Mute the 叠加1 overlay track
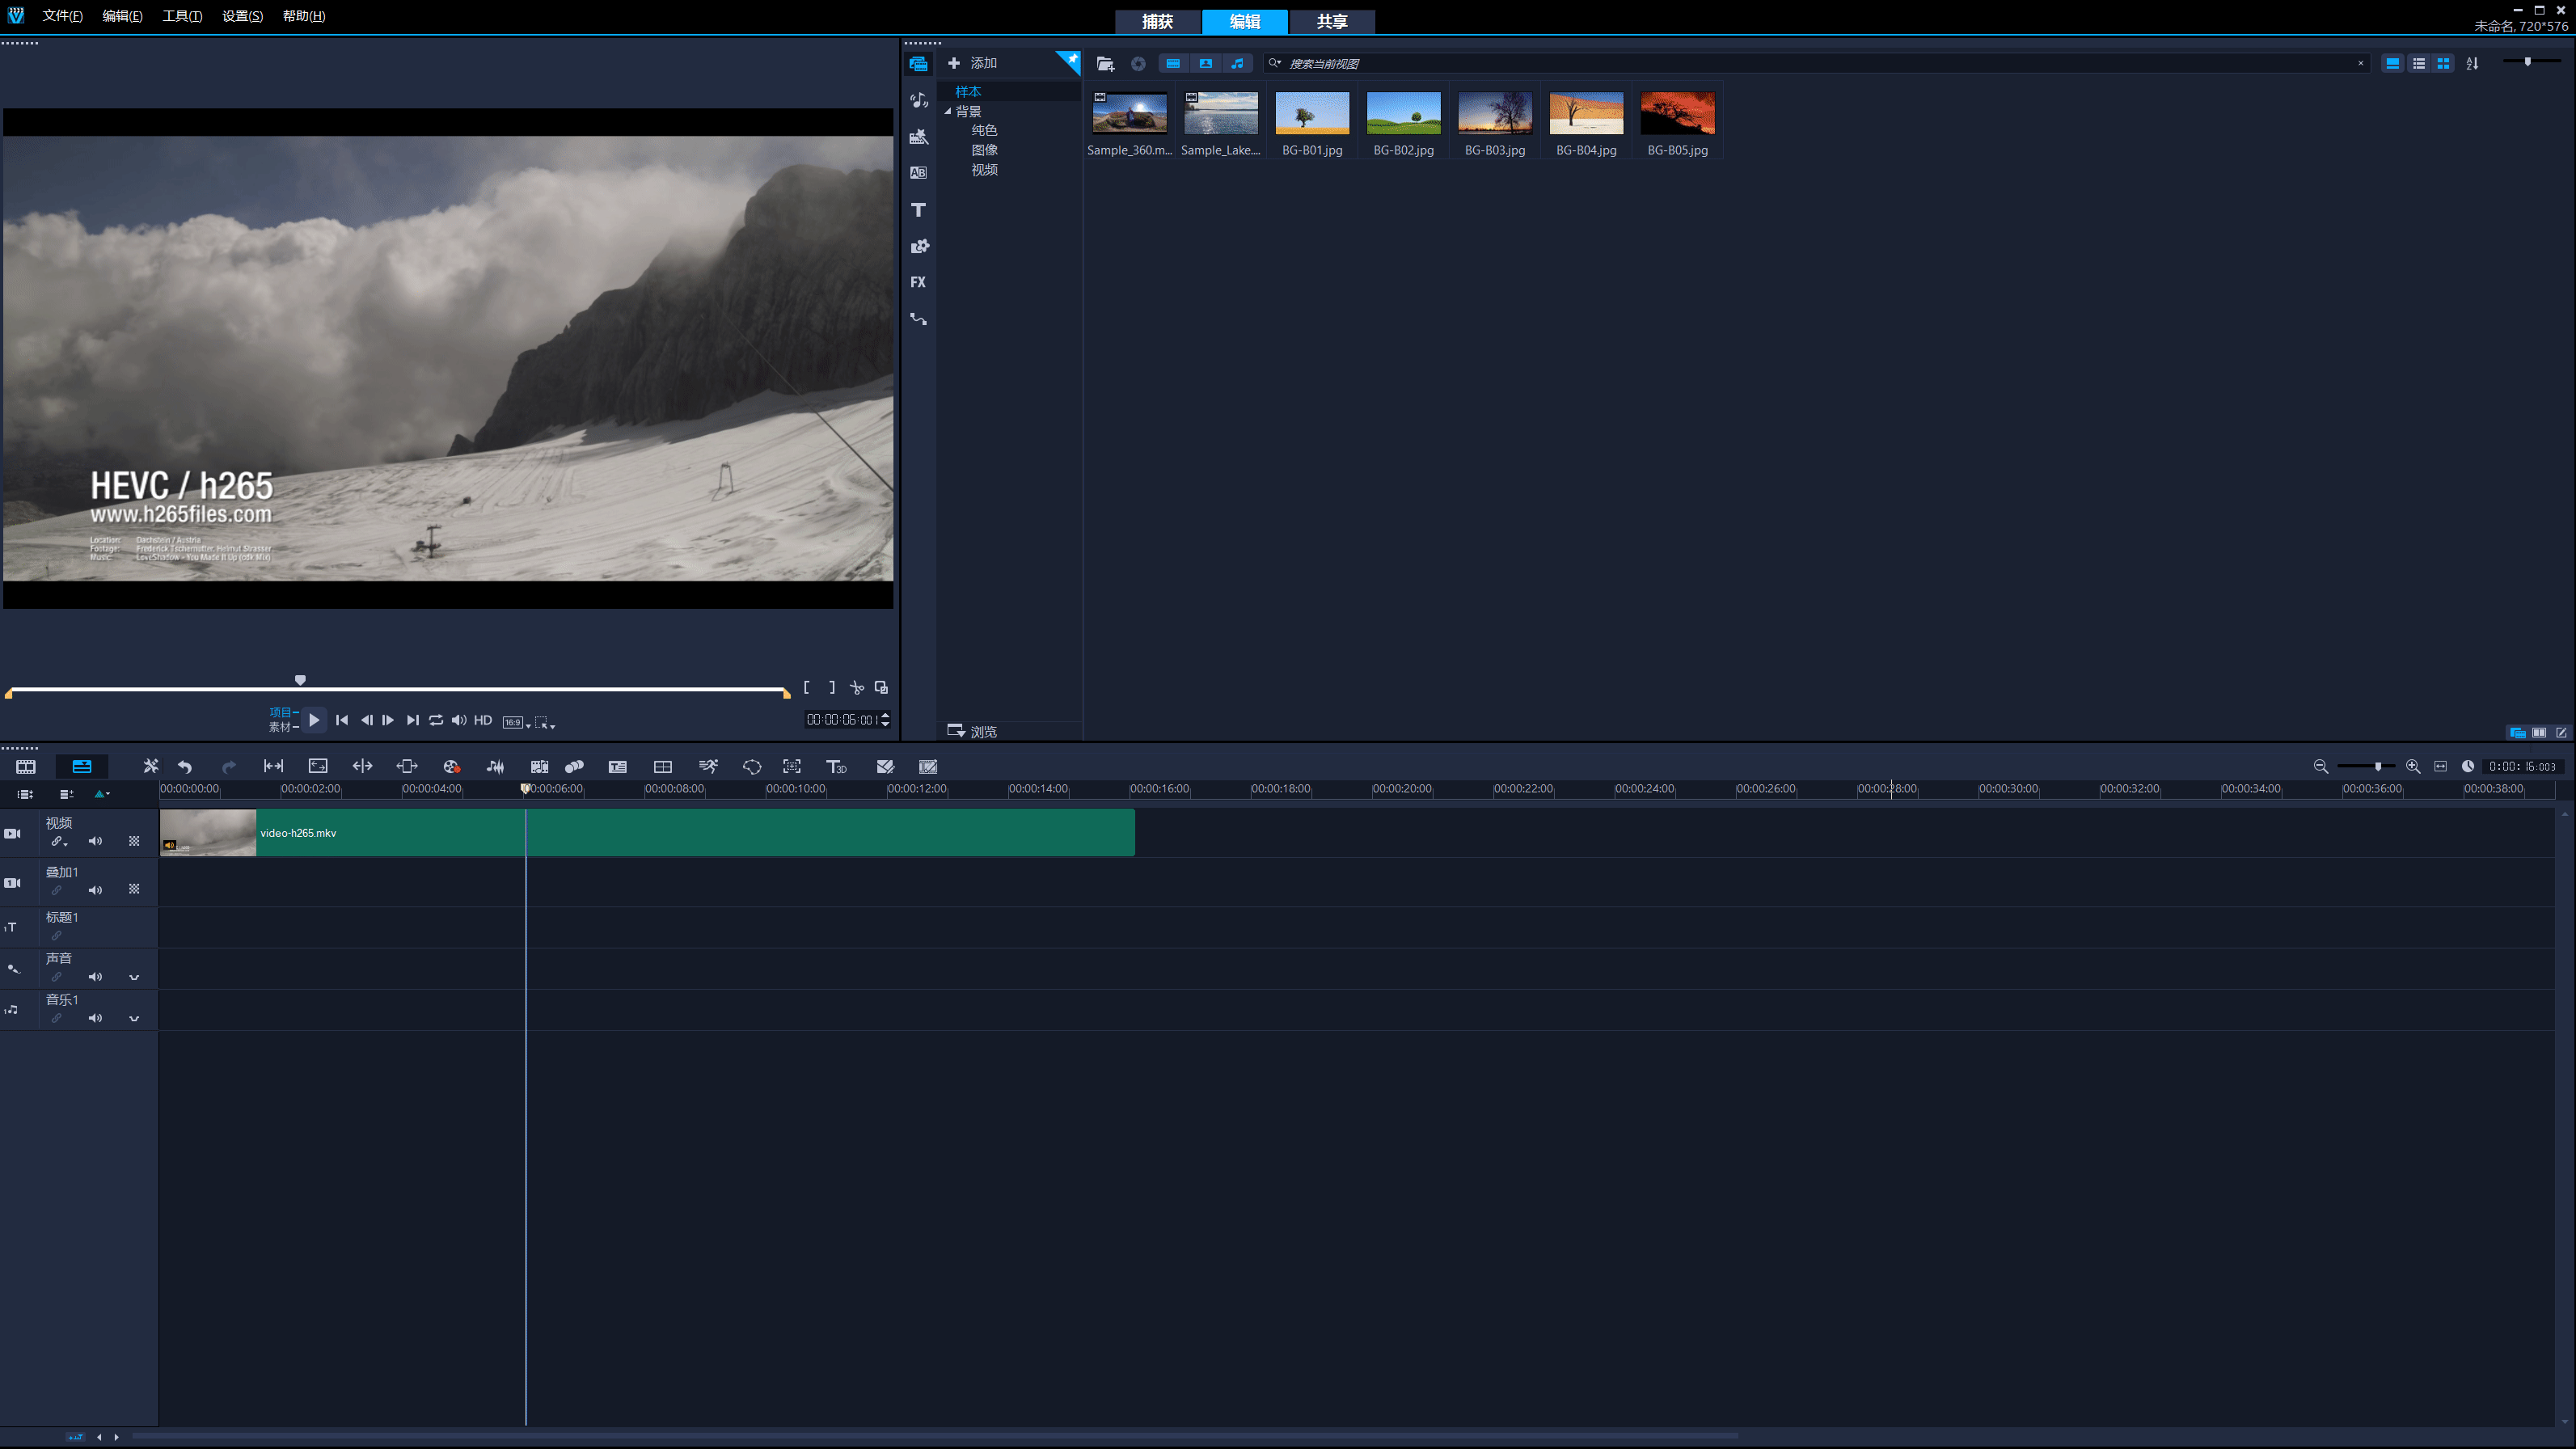 (95, 890)
